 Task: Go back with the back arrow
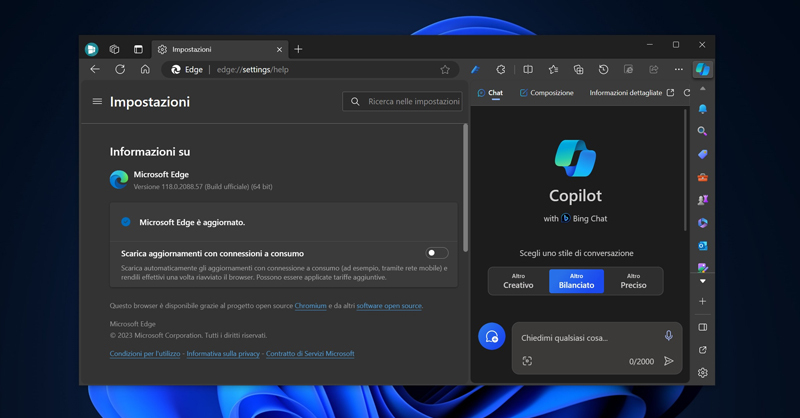95,69
